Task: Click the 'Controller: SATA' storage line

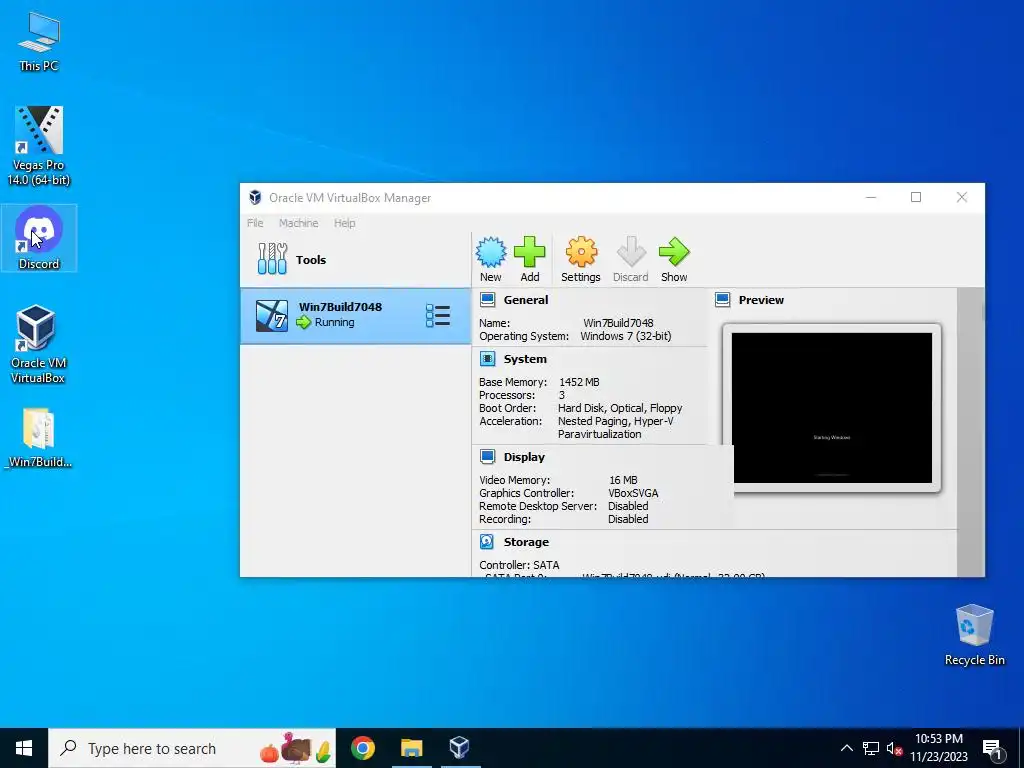Action: [519, 565]
